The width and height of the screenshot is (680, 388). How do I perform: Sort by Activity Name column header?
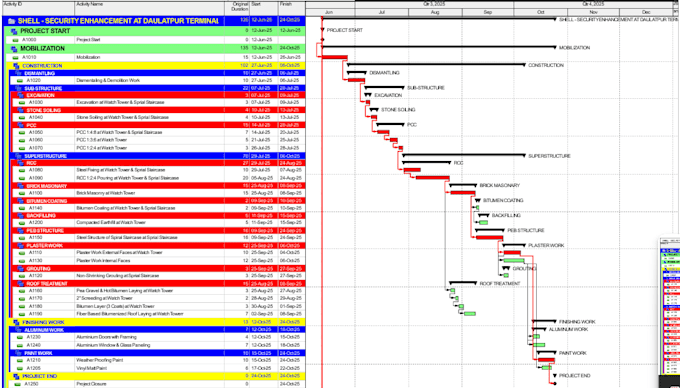click(150, 8)
